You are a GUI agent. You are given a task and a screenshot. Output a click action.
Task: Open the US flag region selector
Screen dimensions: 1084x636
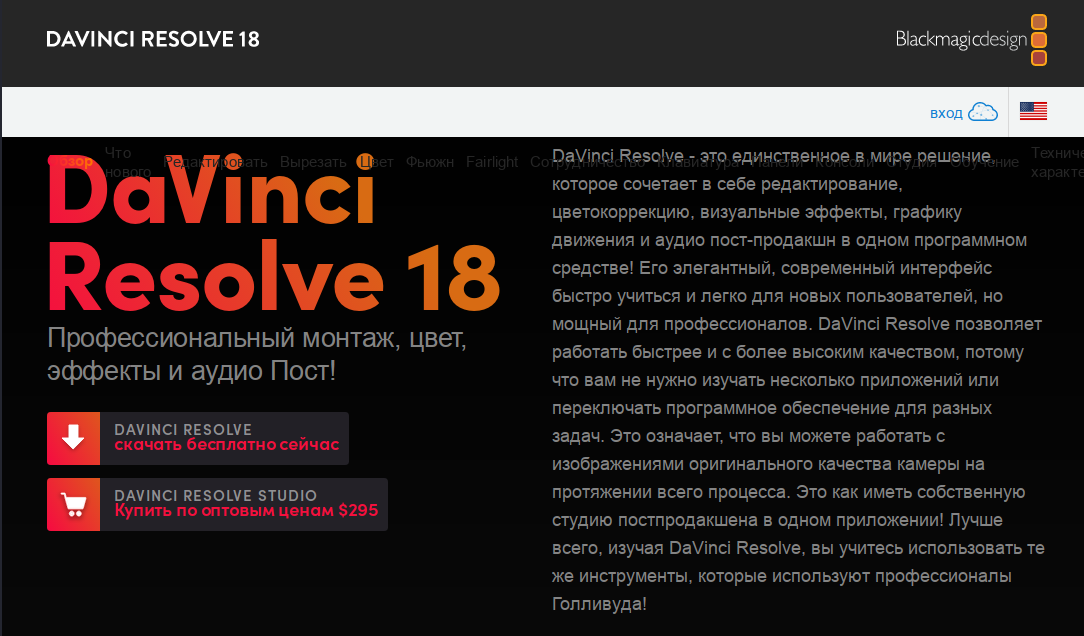(x=1033, y=111)
